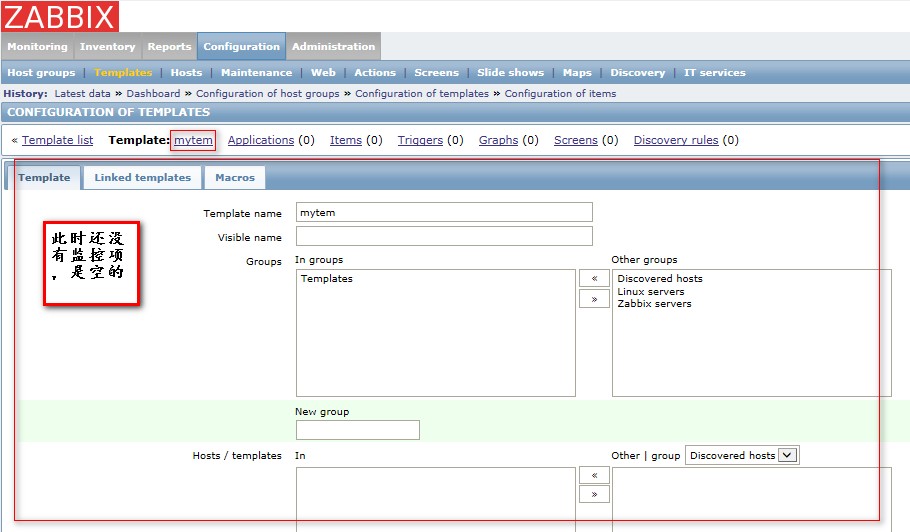The height and width of the screenshot is (532, 910).
Task: Open the Administration menu
Action: [x=333, y=46]
